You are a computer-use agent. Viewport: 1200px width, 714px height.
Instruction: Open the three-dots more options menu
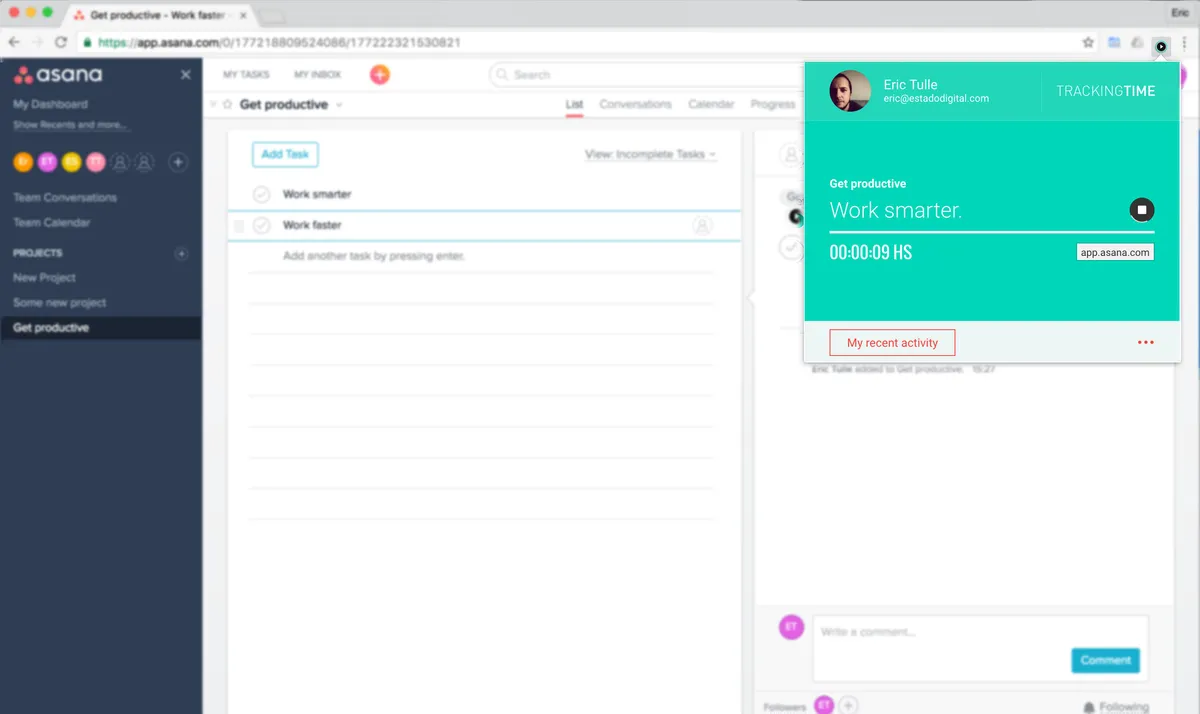click(x=1146, y=343)
